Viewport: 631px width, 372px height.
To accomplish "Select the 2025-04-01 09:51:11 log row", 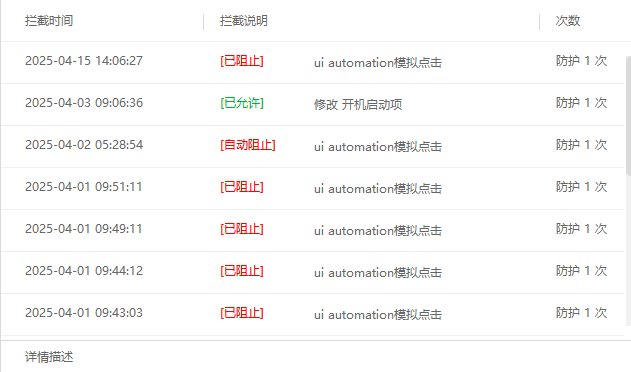I will point(313,188).
